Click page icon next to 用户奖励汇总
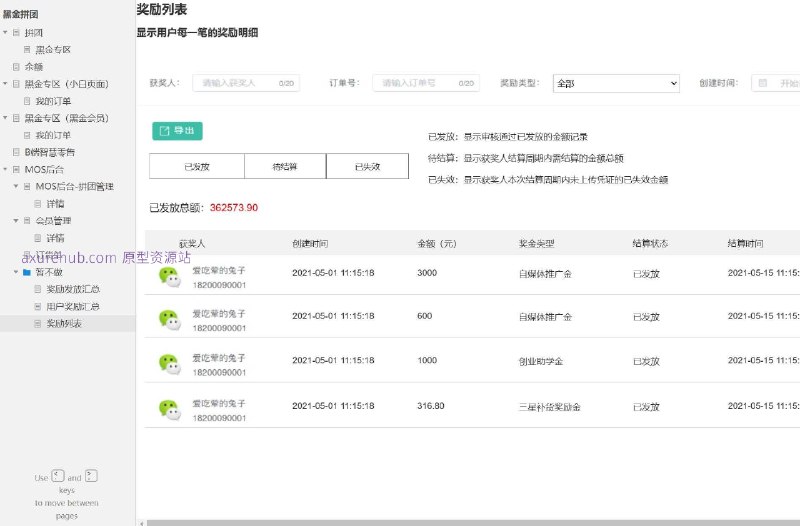 (x=38, y=307)
